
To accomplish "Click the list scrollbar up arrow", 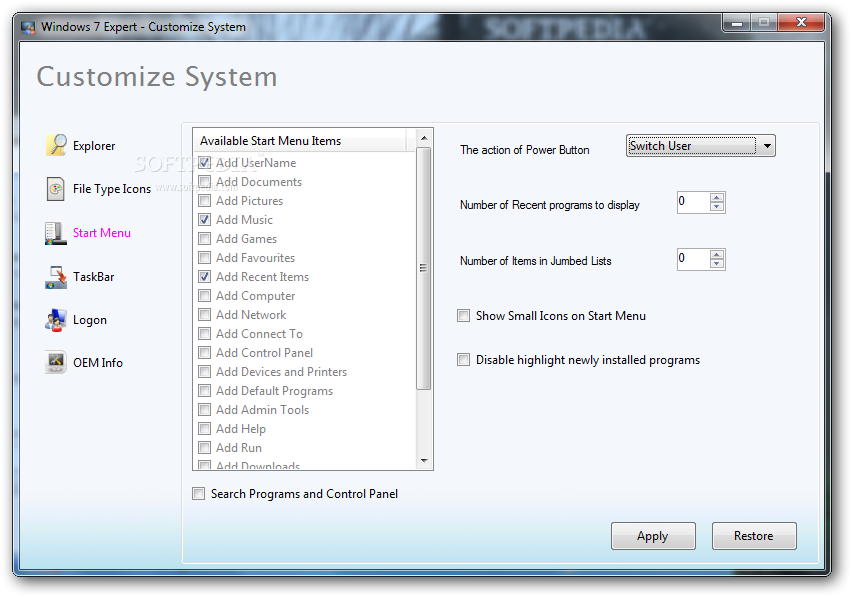I will pos(424,138).
